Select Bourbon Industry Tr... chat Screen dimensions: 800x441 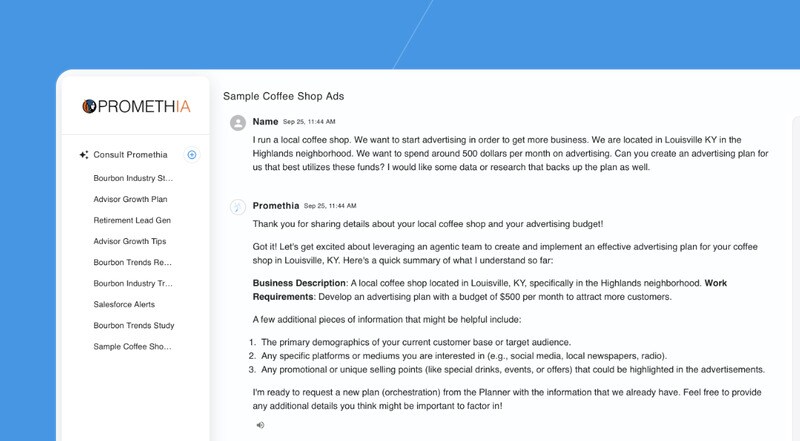[133, 283]
